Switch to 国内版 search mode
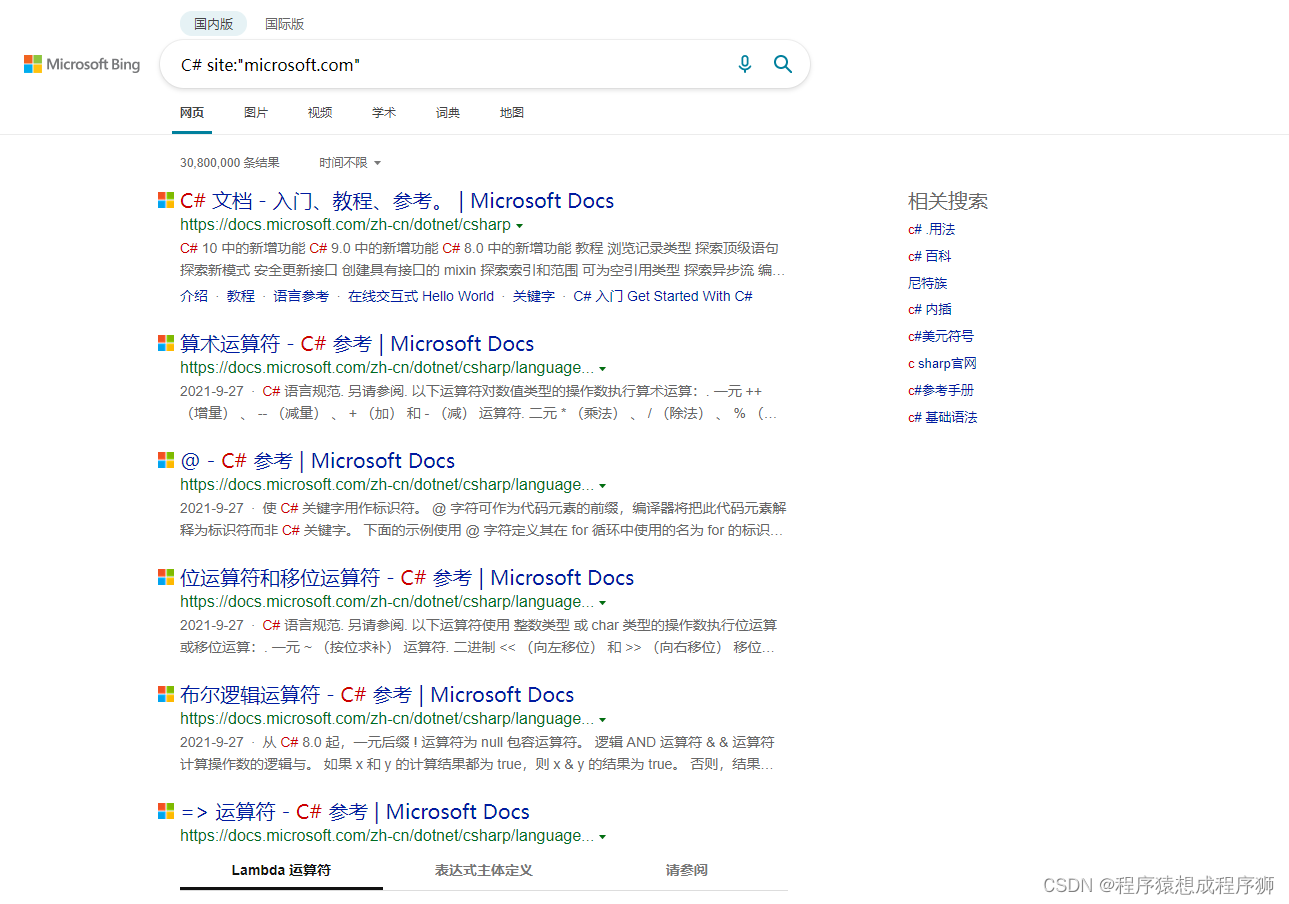The image size is (1289, 904). (x=213, y=24)
